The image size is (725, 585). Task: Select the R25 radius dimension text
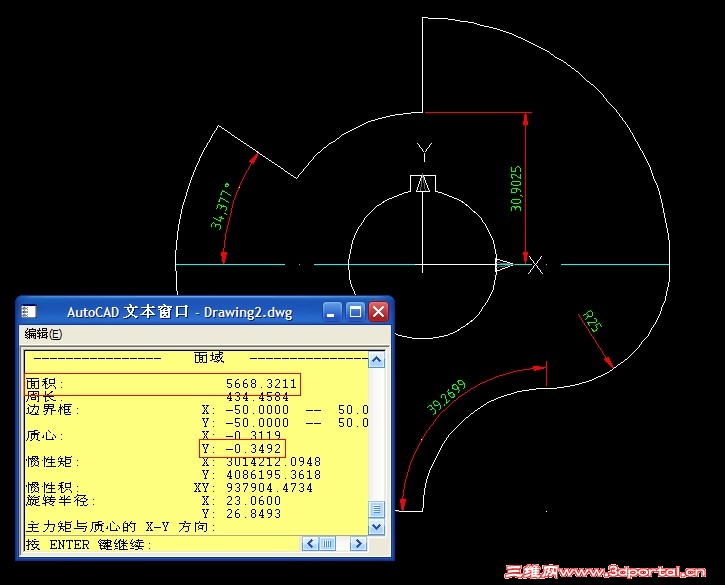pos(592,321)
